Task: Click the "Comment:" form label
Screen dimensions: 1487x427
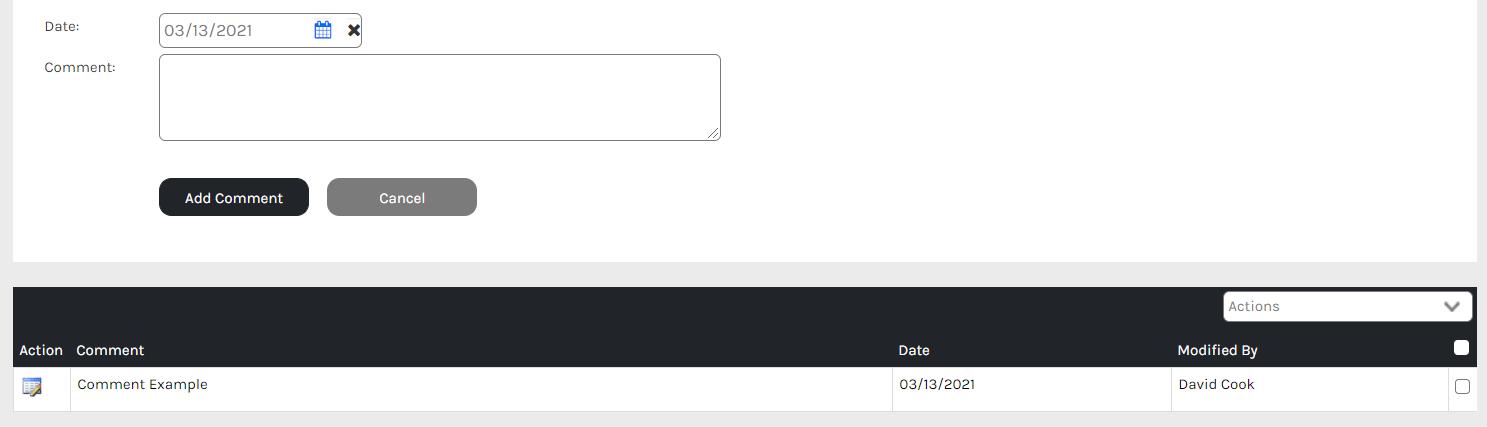Action: 80,68
